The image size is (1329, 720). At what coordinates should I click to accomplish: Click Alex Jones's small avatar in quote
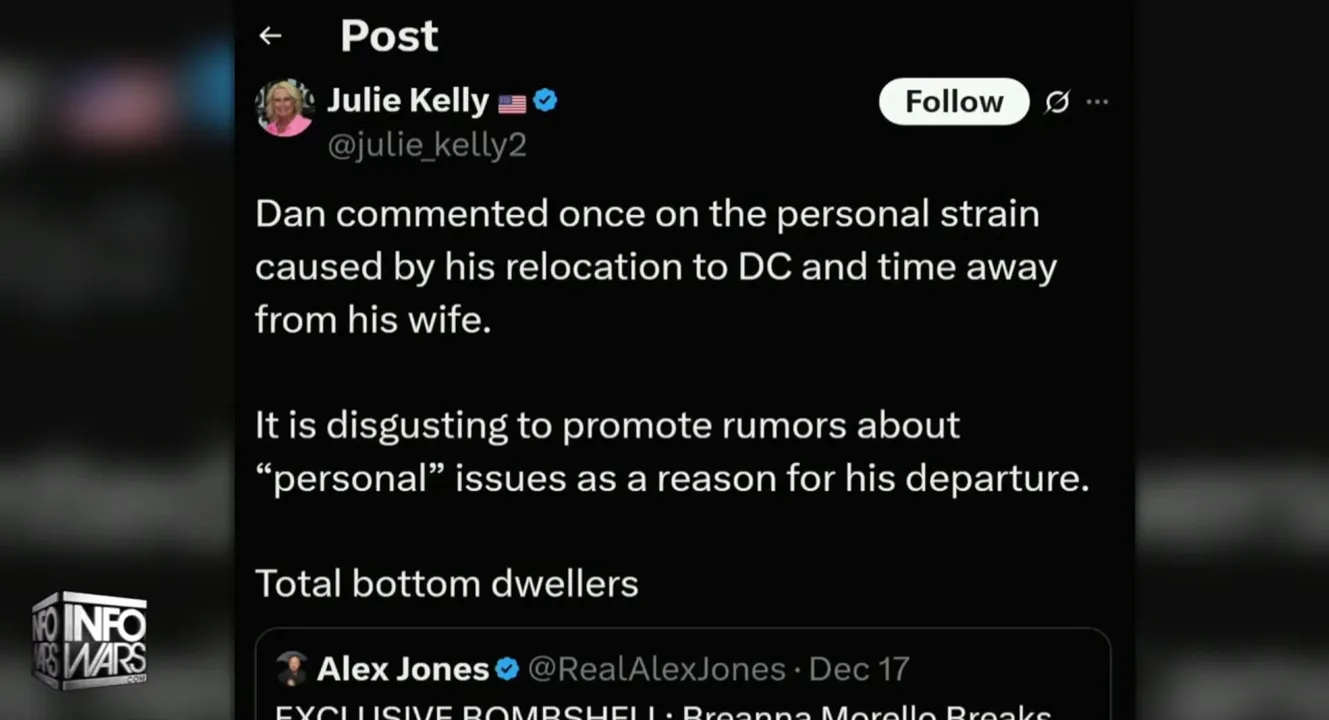tap(292, 668)
